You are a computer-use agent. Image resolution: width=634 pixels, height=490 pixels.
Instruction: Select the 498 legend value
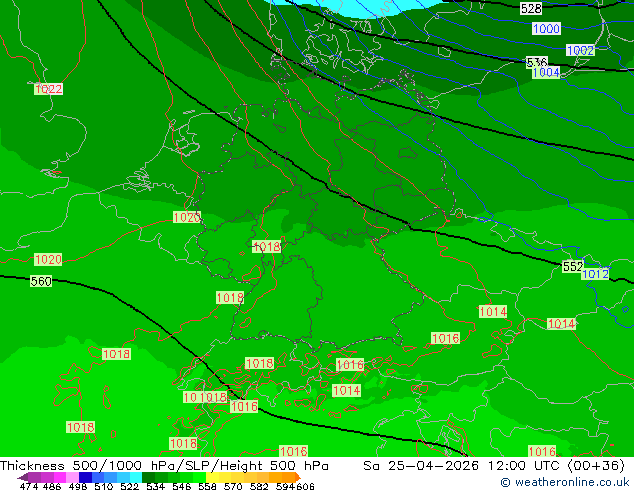pyautogui.click(x=78, y=486)
